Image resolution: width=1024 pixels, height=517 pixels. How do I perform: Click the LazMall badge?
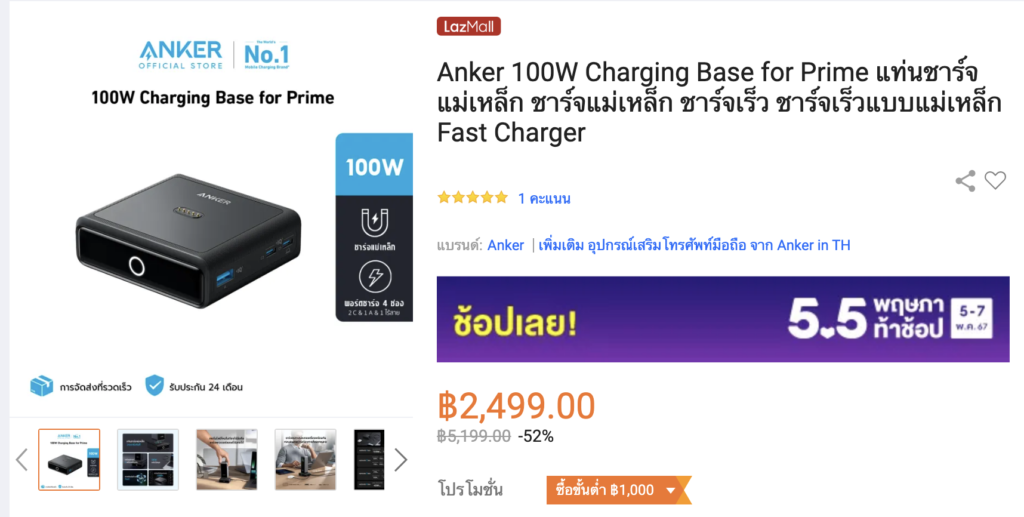pos(469,26)
